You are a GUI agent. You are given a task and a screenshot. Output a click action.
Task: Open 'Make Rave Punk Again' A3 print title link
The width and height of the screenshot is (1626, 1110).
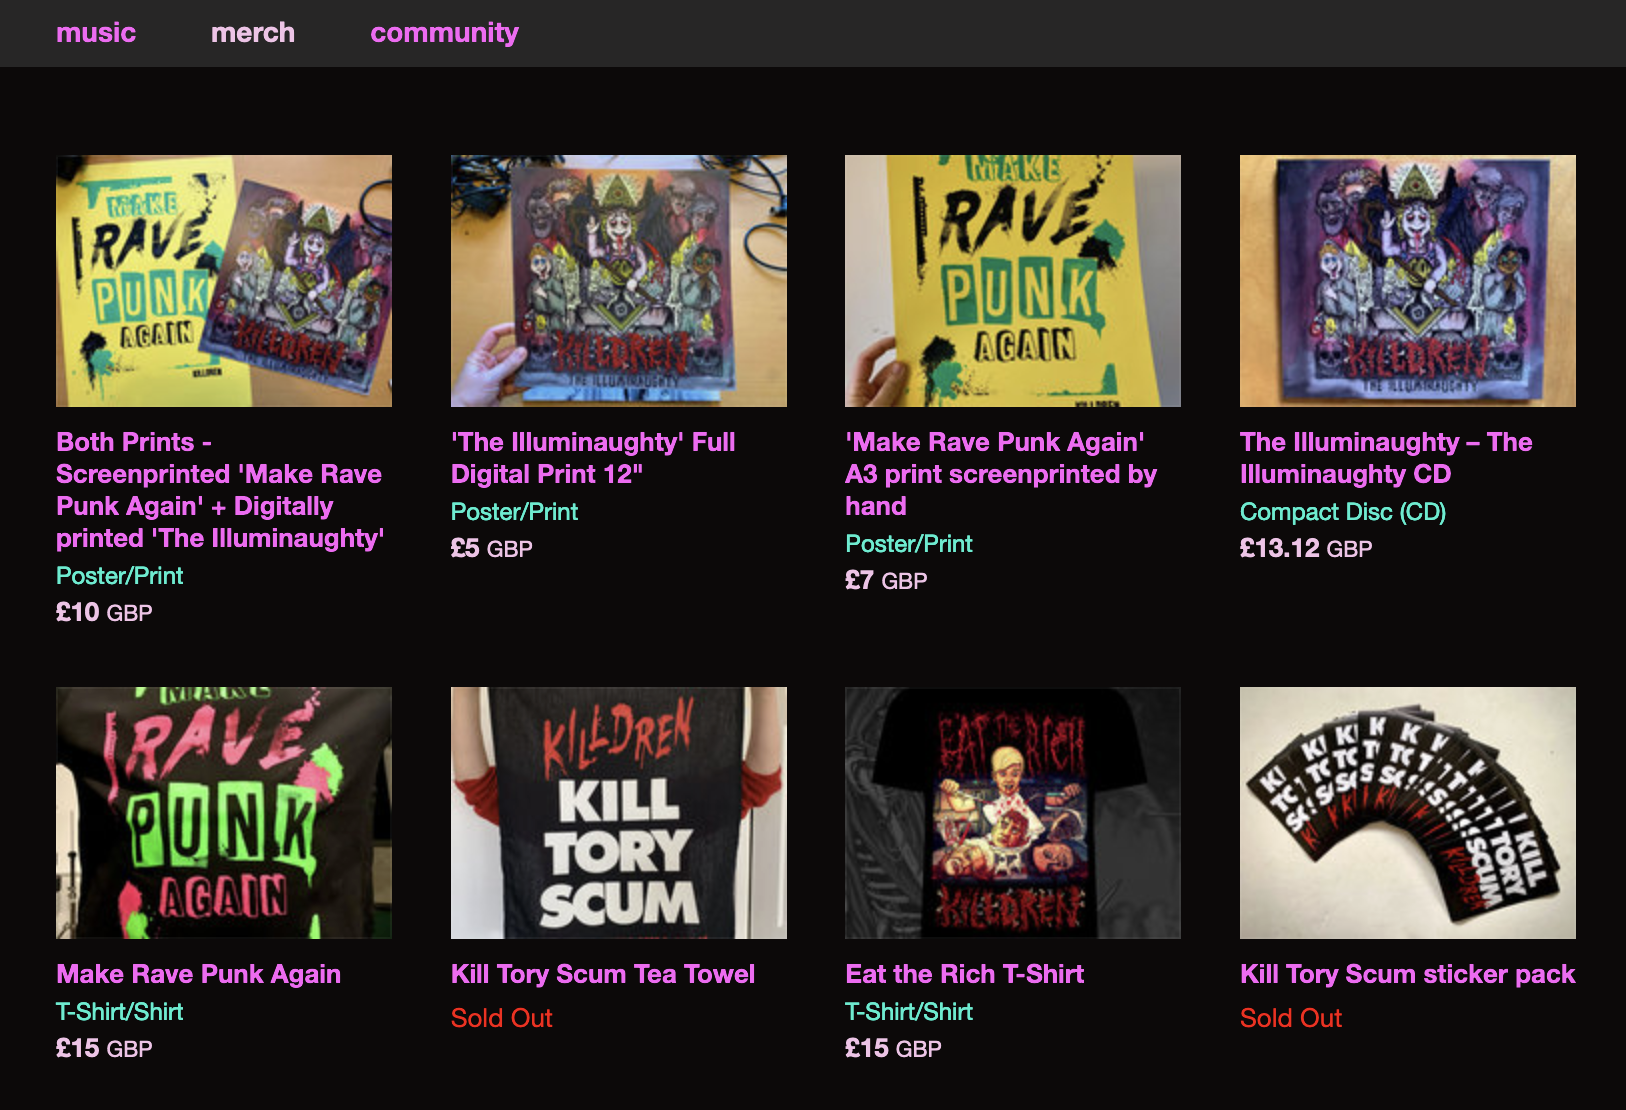coord(1000,474)
